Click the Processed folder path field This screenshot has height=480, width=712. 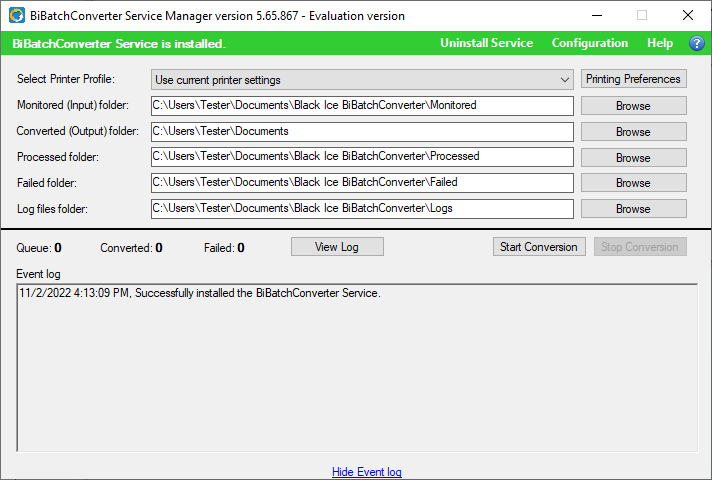[x=362, y=157]
